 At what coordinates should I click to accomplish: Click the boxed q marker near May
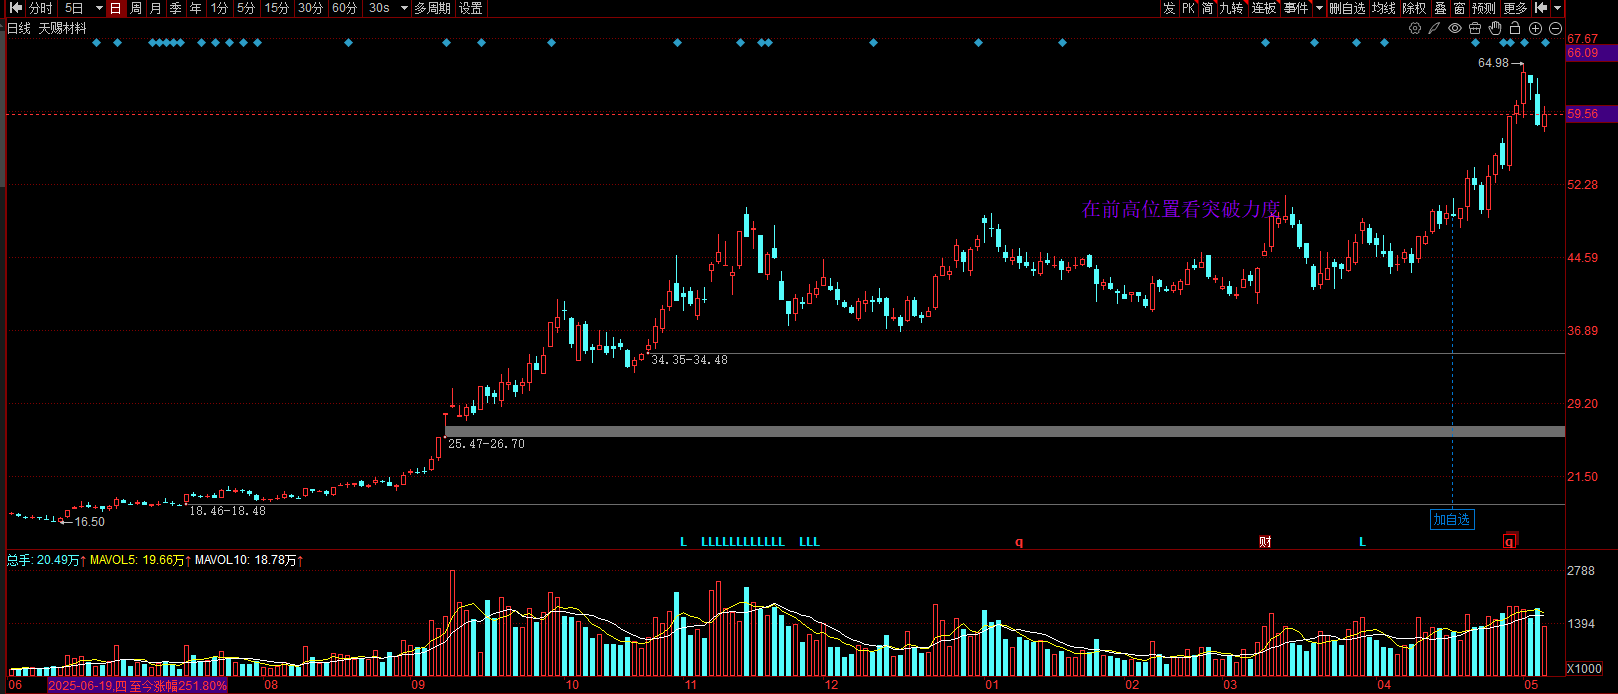click(x=1510, y=541)
